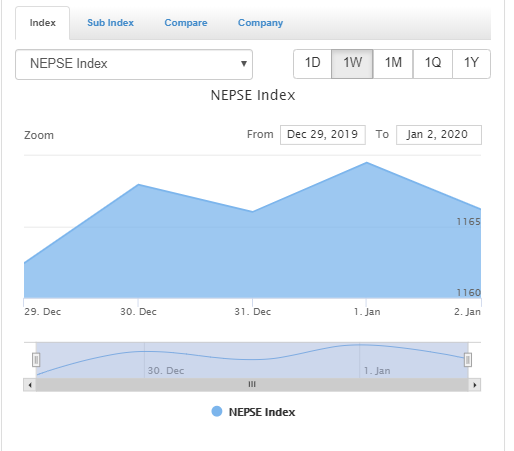This screenshot has height=451, width=514.
Task: Open the Compare tab
Action: point(186,23)
